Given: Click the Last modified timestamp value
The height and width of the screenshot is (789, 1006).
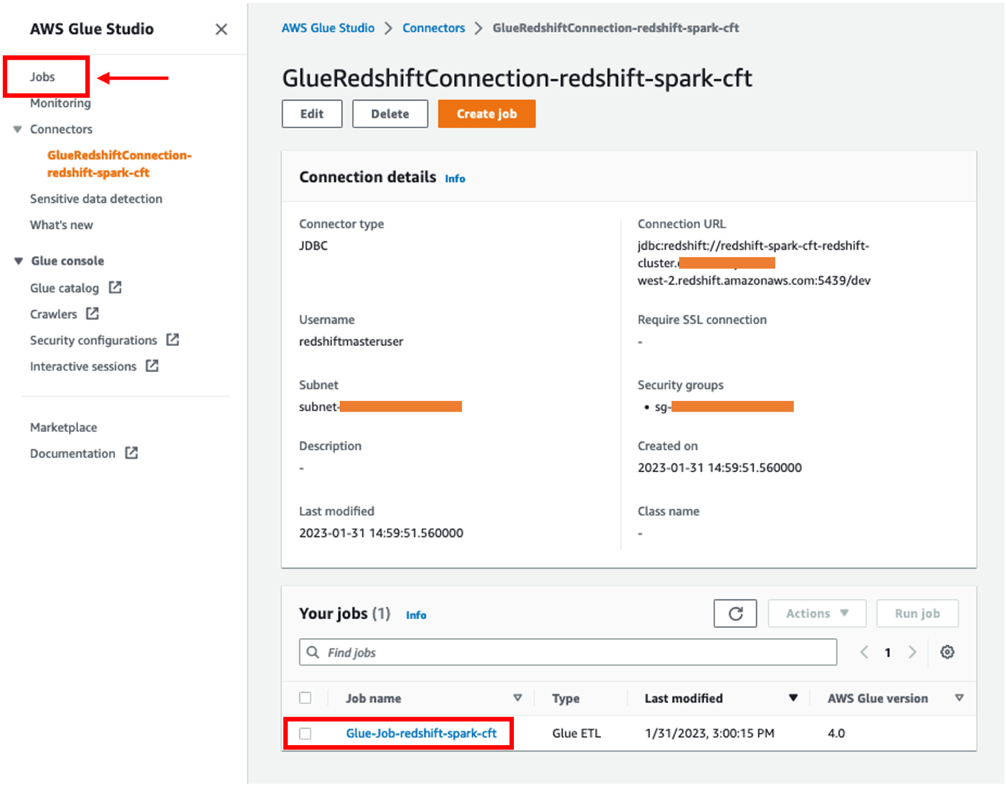Looking at the screenshot, I should click(381, 533).
